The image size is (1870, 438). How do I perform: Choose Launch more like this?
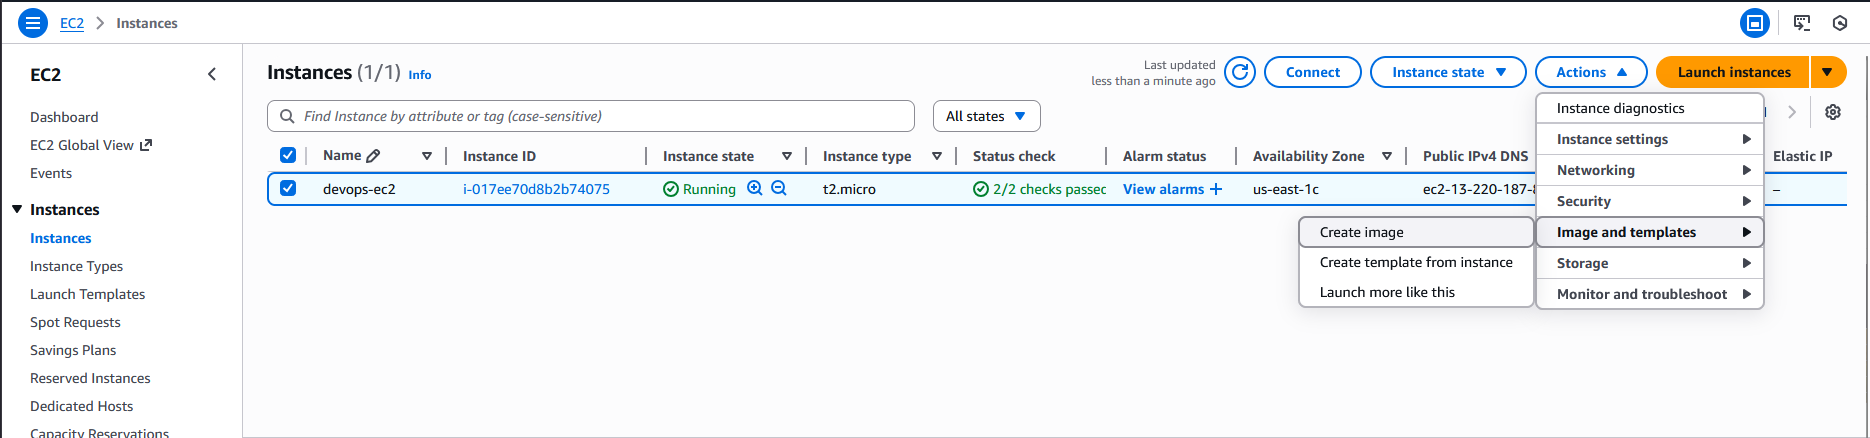point(1416,292)
